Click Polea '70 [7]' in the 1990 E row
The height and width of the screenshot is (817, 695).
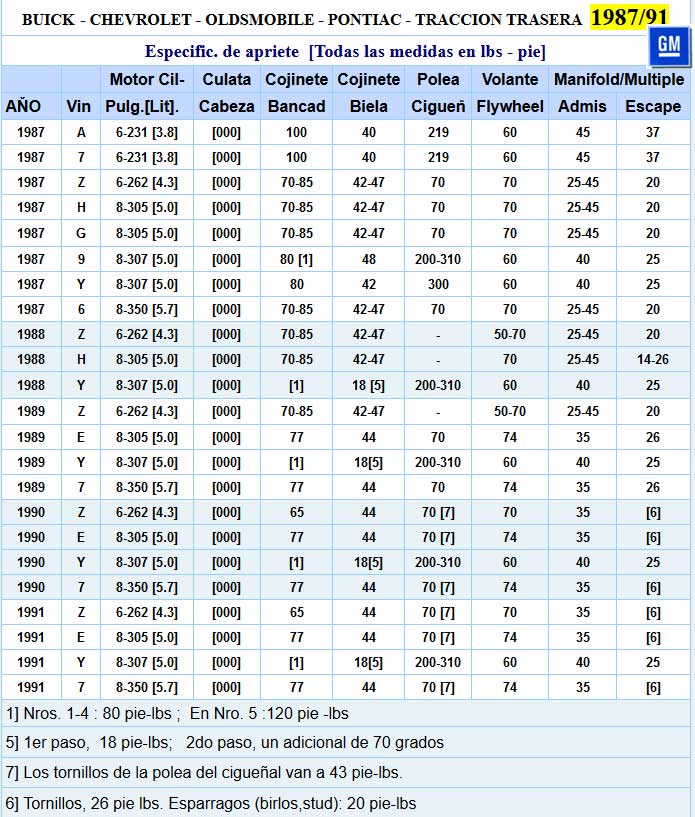click(438, 537)
